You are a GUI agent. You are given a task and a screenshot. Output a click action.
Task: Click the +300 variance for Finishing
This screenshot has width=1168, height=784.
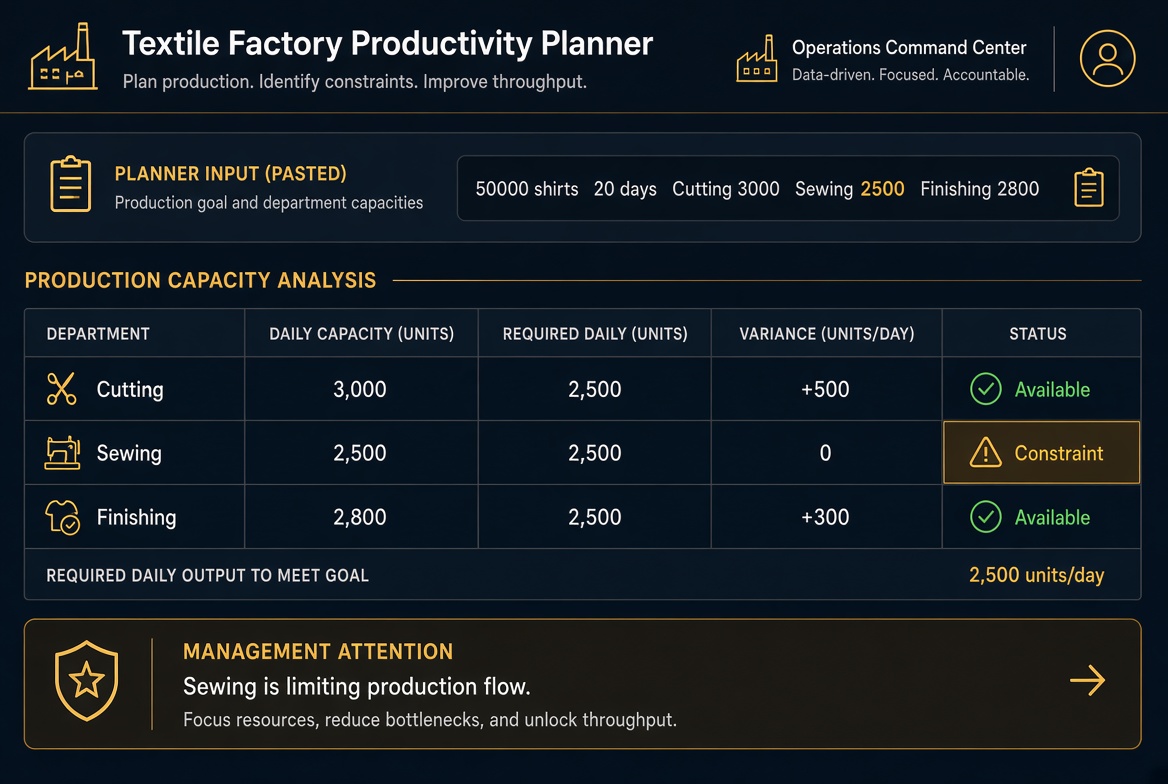(825, 517)
